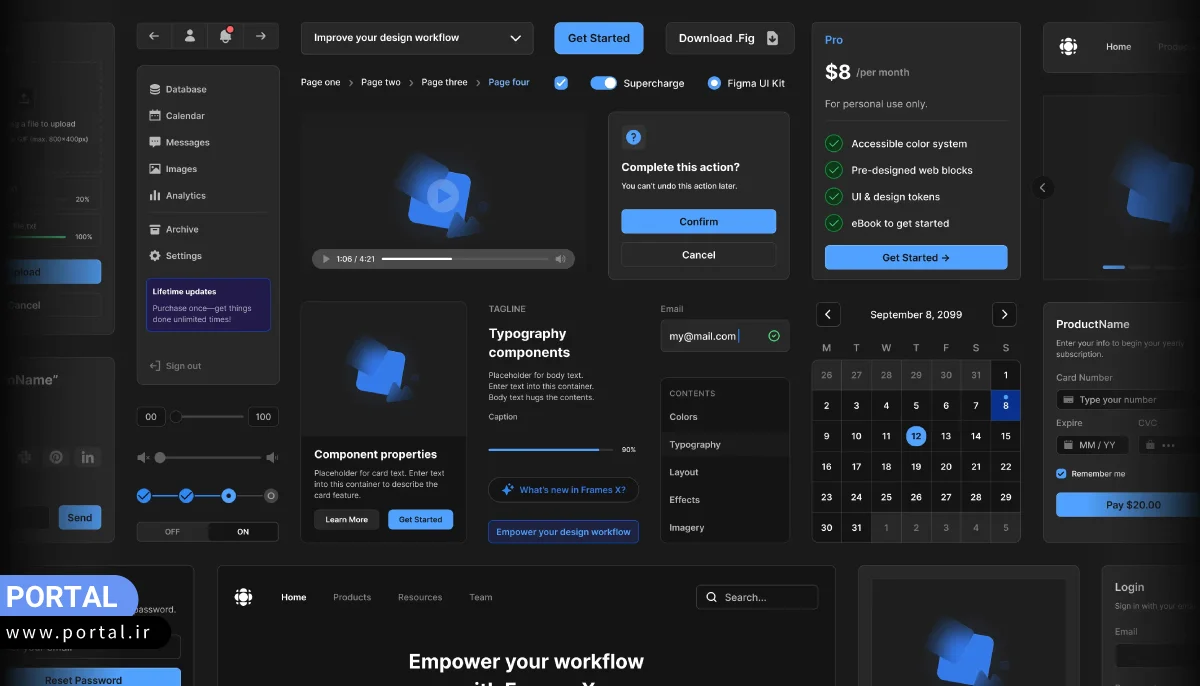The height and width of the screenshot is (686, 1200).
Task: Open the MM / YY expire dropdown
Action: [x=1092, y=444]
